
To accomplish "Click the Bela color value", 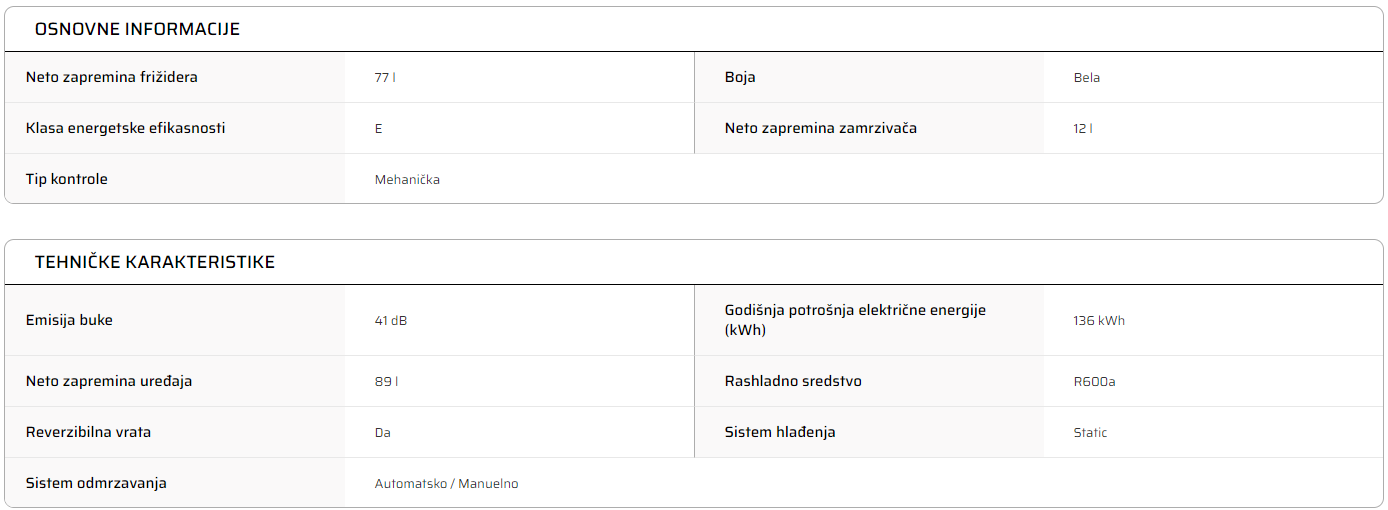I will point(1087,77).
